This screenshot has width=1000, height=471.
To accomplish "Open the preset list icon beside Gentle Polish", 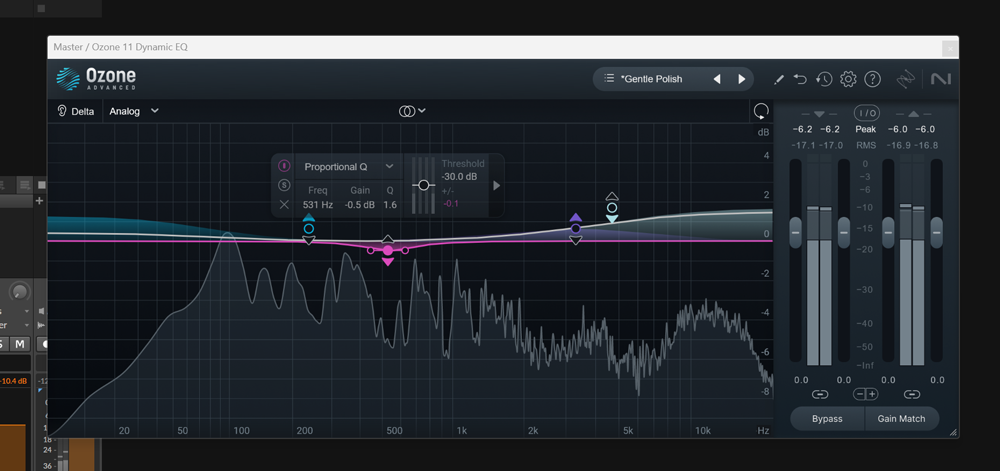I will point(609,78).
